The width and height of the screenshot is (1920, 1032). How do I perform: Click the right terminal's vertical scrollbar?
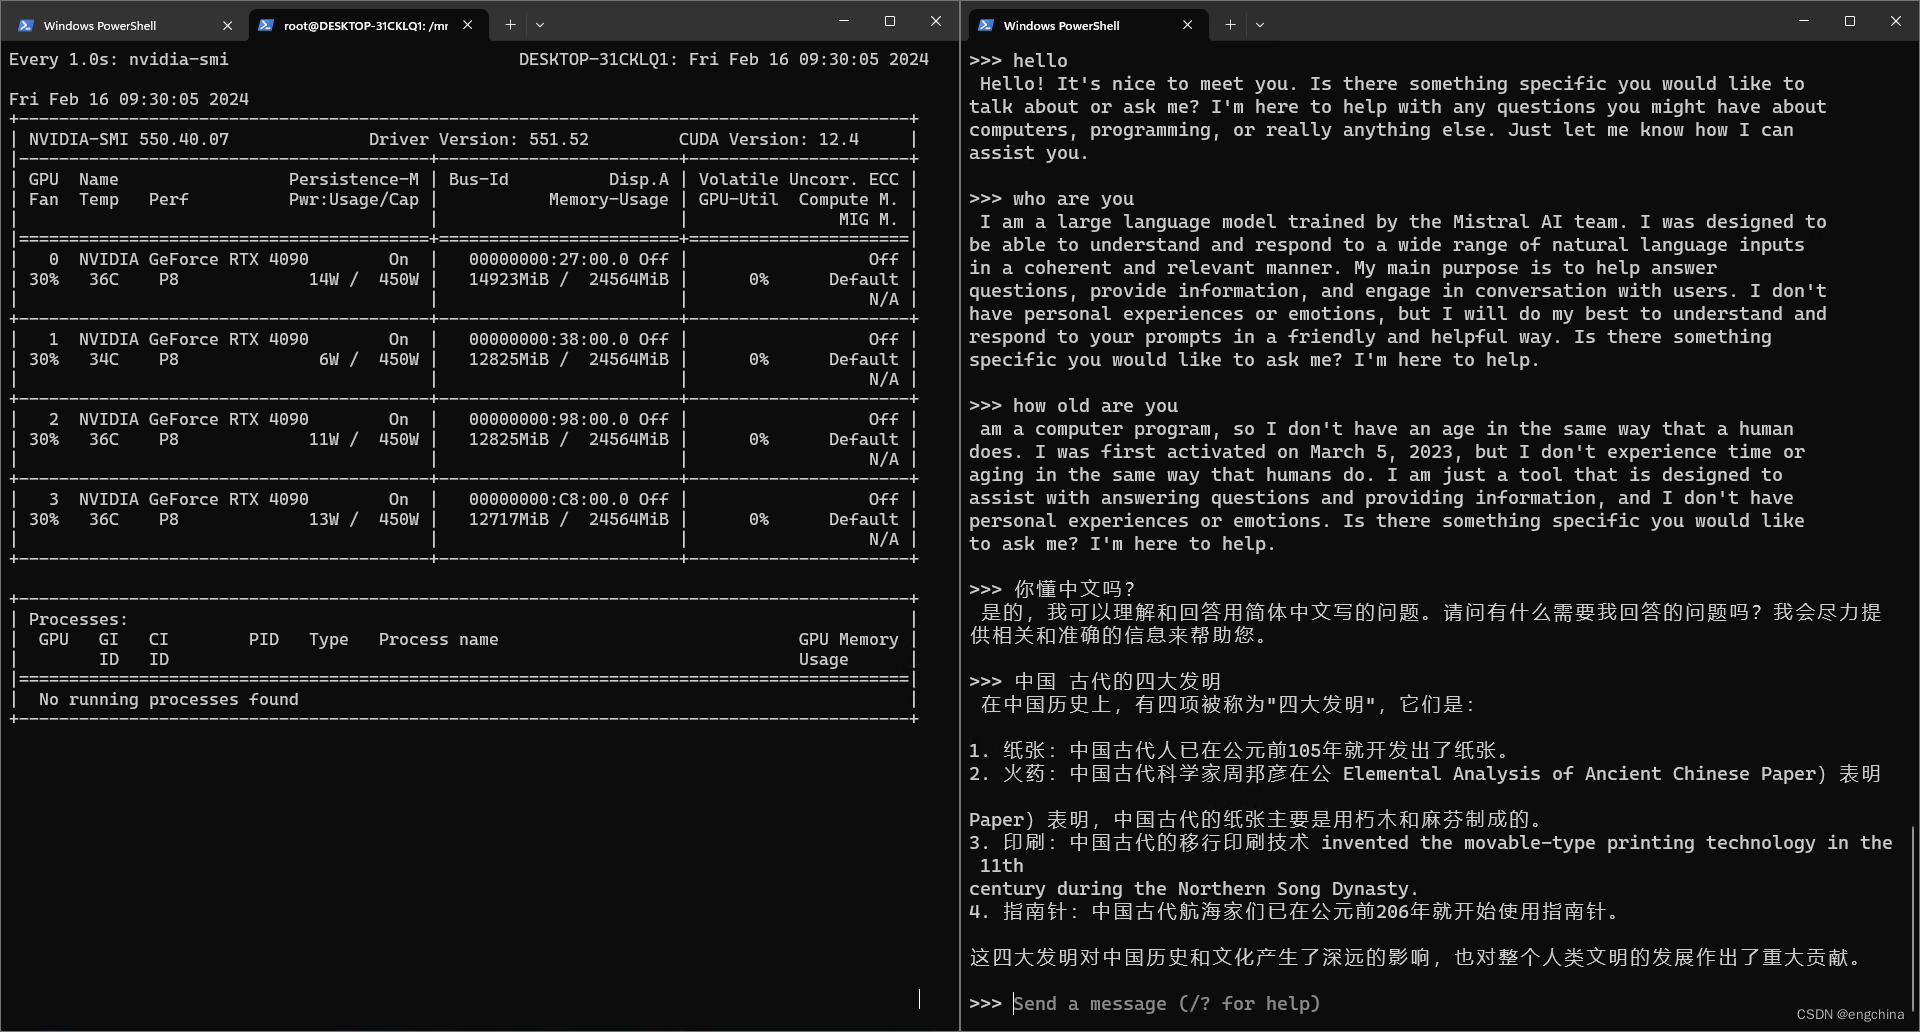pyautogui.click(x=1913, y=920)
